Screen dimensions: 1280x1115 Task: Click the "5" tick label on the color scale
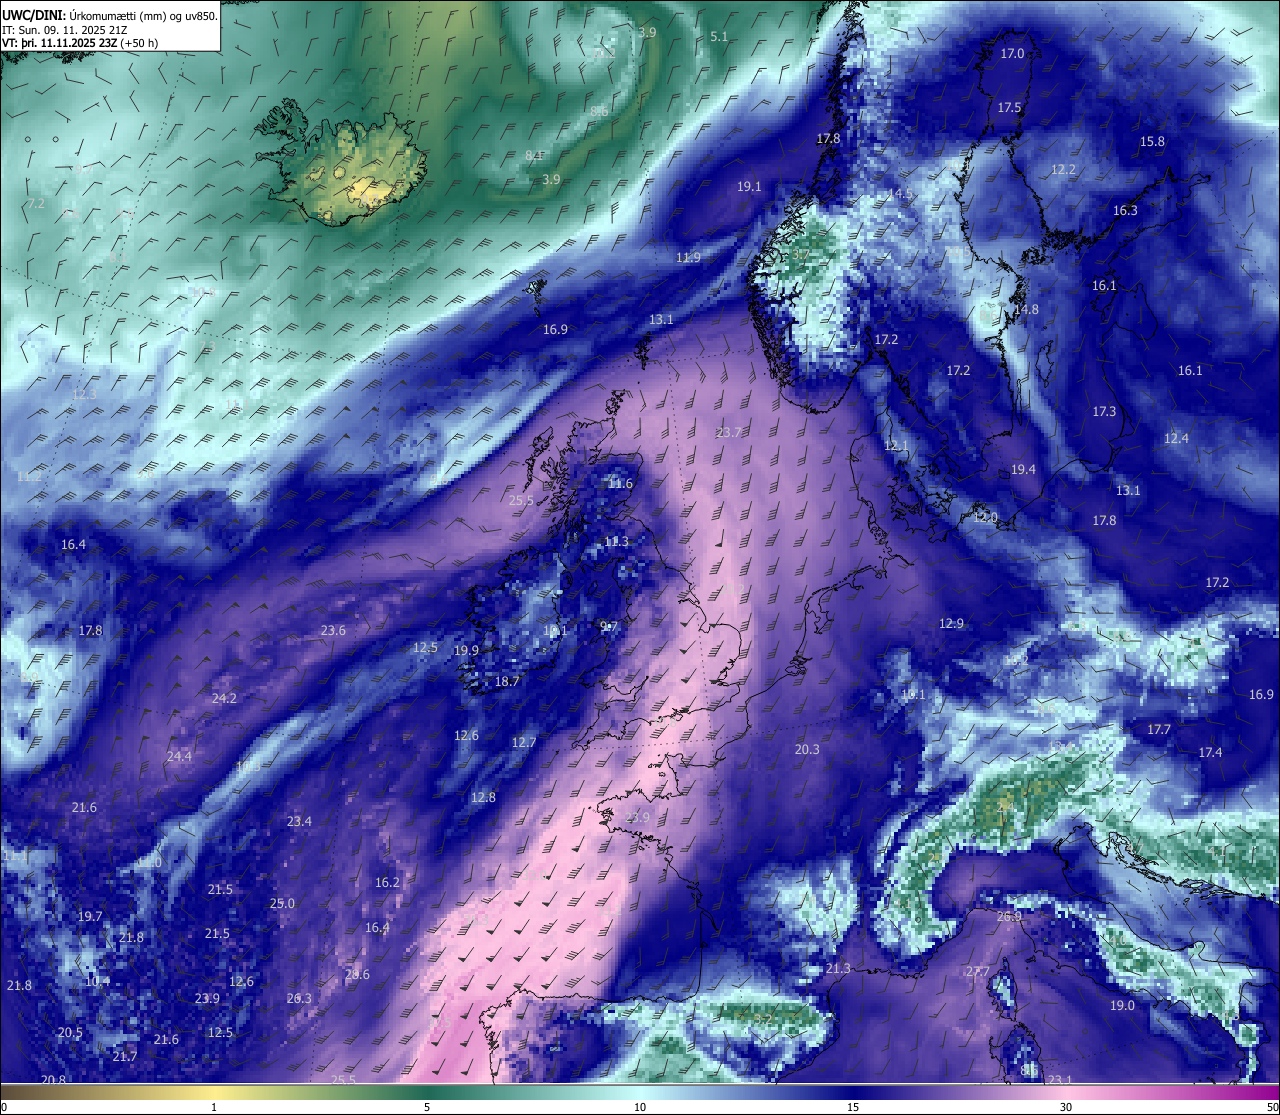click(427, 1107)
